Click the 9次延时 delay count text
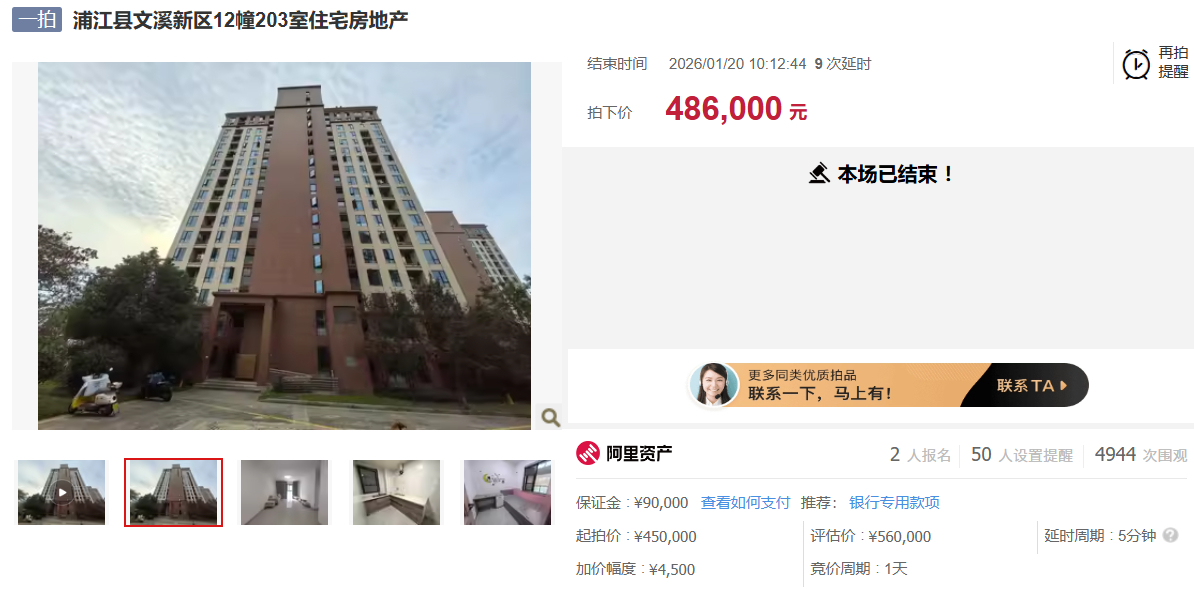The width and height of the screenshot is (1194, 589). (x=843, y=64)
